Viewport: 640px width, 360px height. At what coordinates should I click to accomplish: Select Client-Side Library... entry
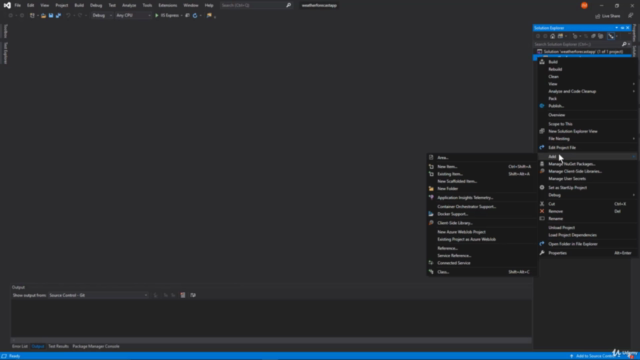(x=481, y=223)
